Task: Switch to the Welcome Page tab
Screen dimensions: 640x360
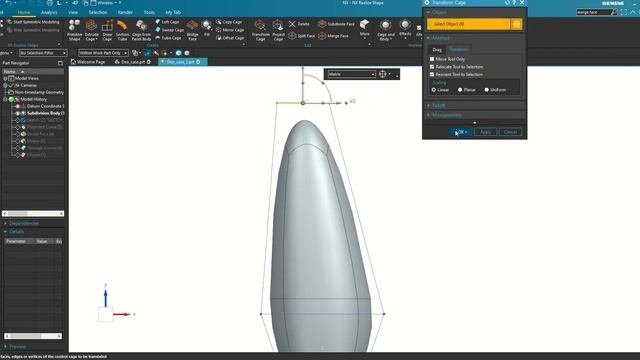Action: pyautogui.click(x=88, y=62)
